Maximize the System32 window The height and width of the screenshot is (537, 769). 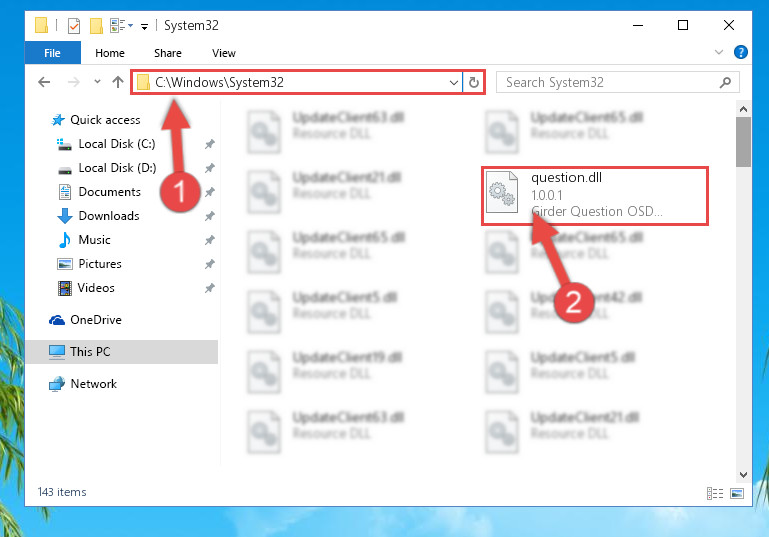click(683, 26)
